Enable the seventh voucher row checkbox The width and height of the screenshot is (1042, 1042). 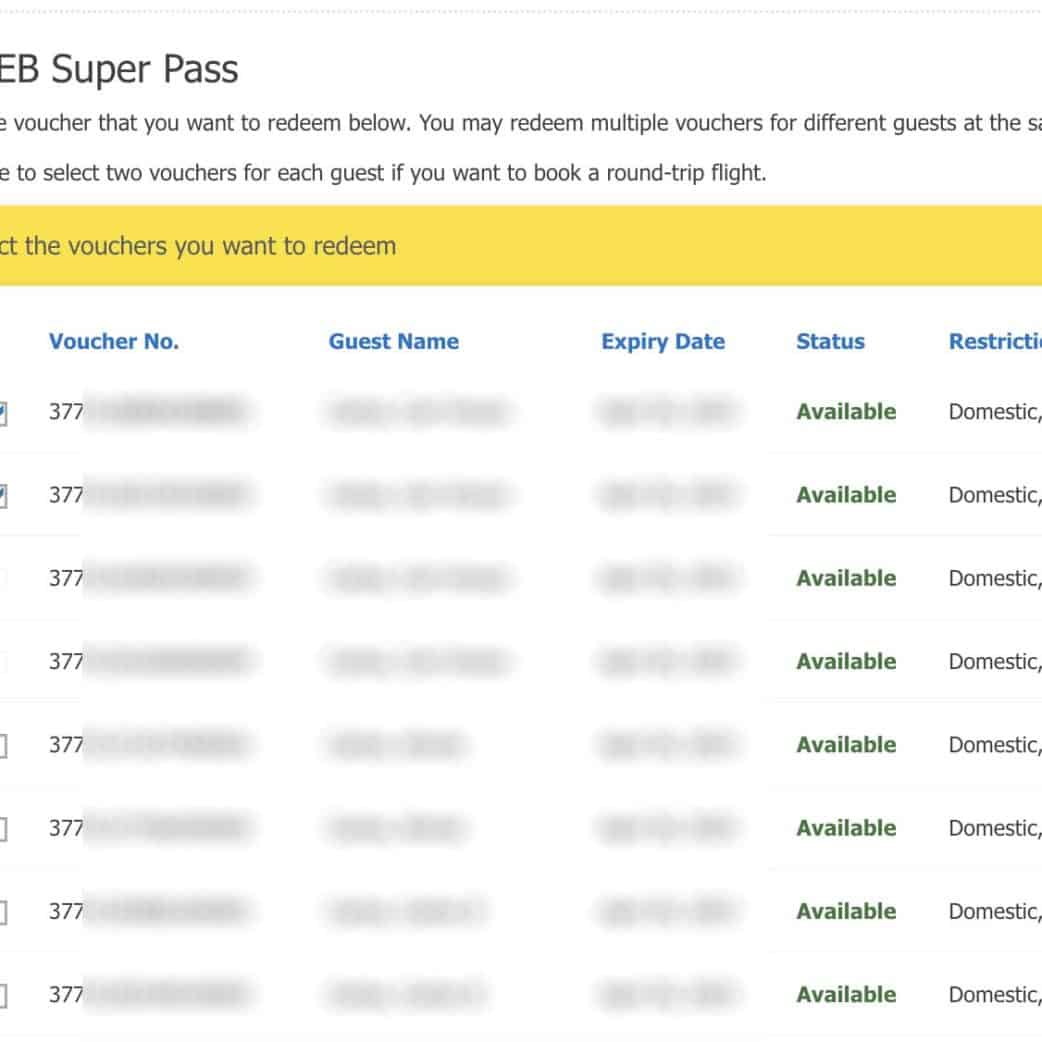(x=3, y=912)
